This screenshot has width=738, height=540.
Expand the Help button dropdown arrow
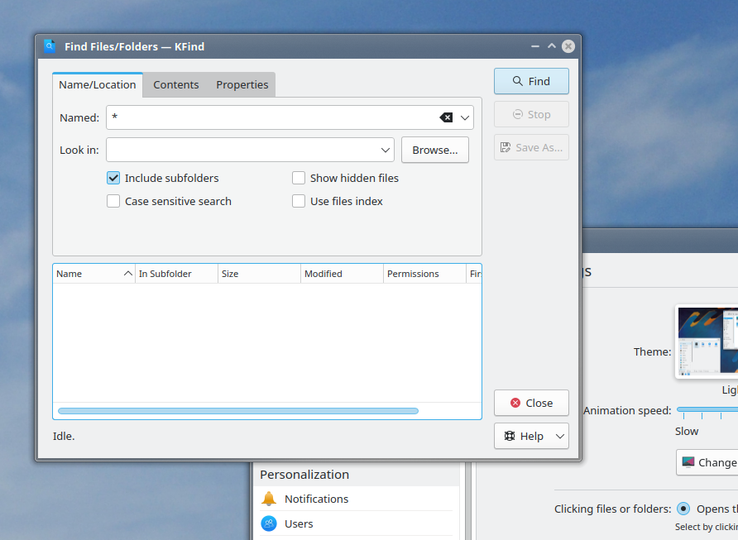[x=560, y=436]
